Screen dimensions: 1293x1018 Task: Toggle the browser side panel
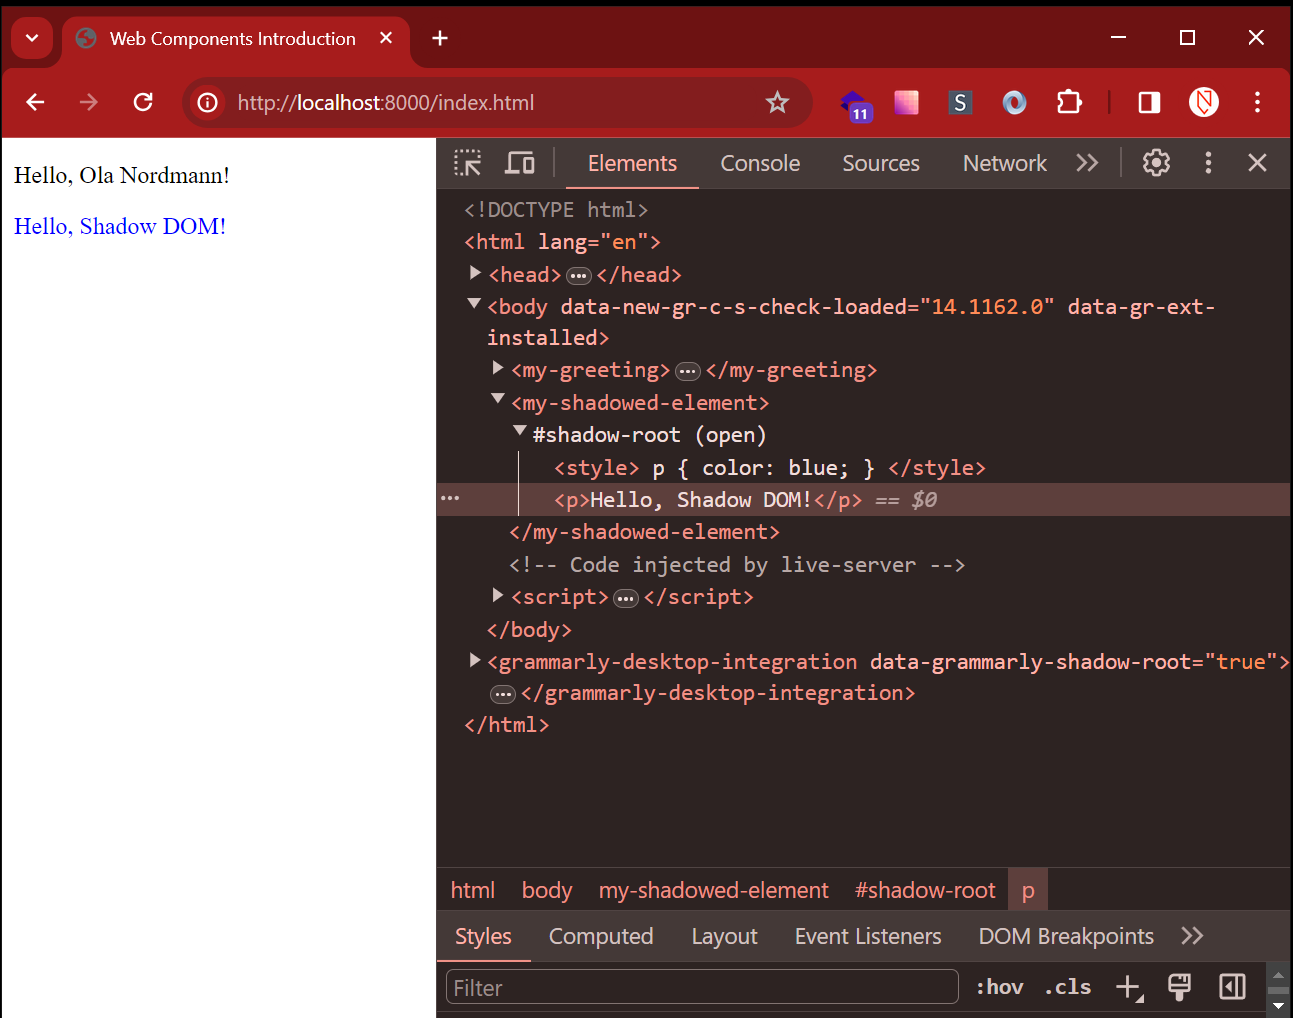pyautogui.click(x=1149, y=102)
